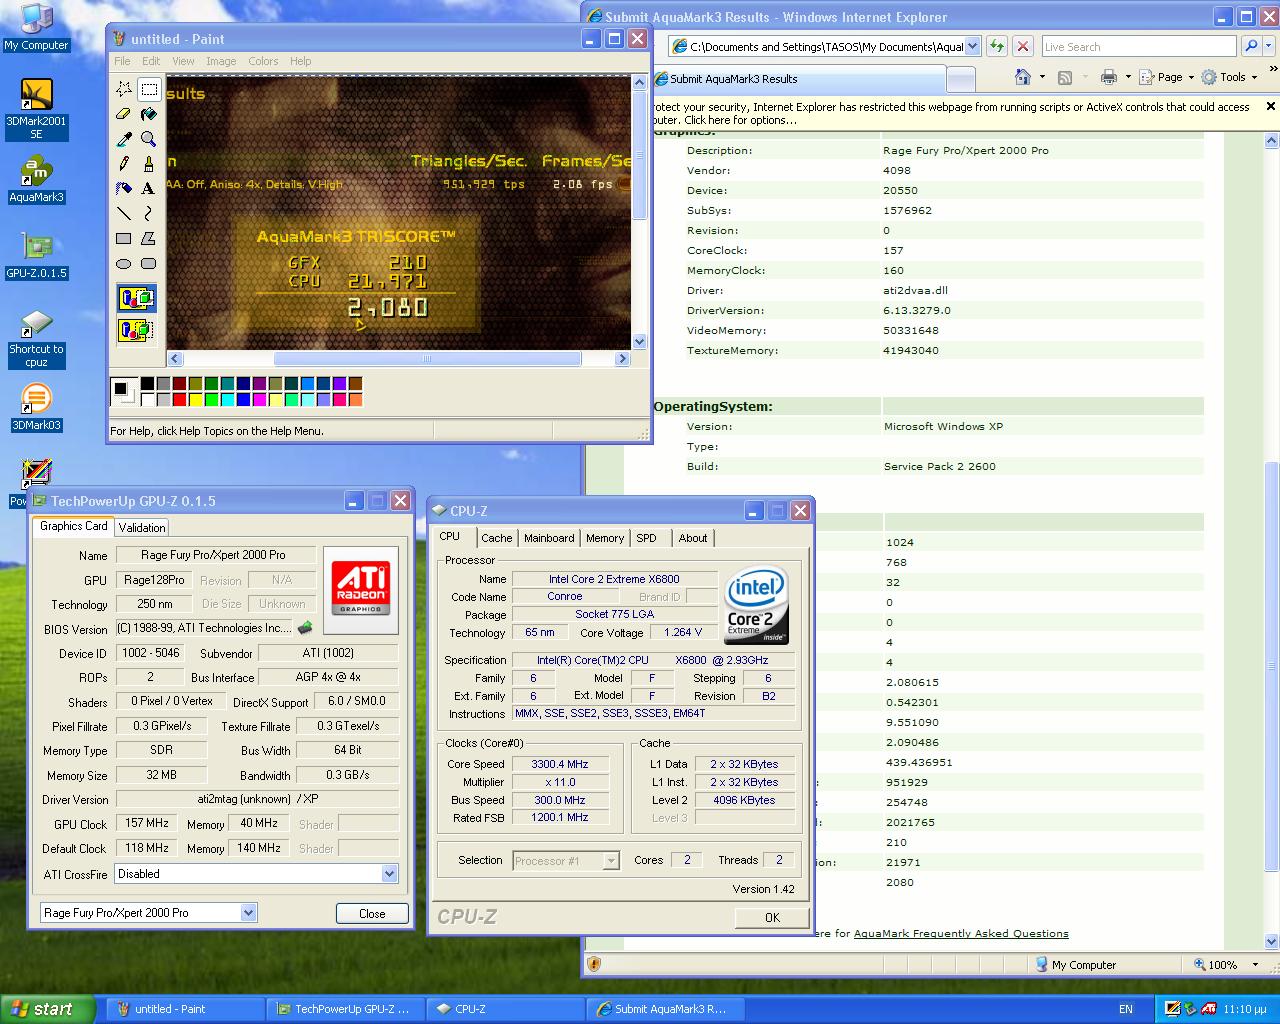The image size is (1280, 1024).
Task: Open the Processor #1 selection dropdown
Action: point(611,861)
